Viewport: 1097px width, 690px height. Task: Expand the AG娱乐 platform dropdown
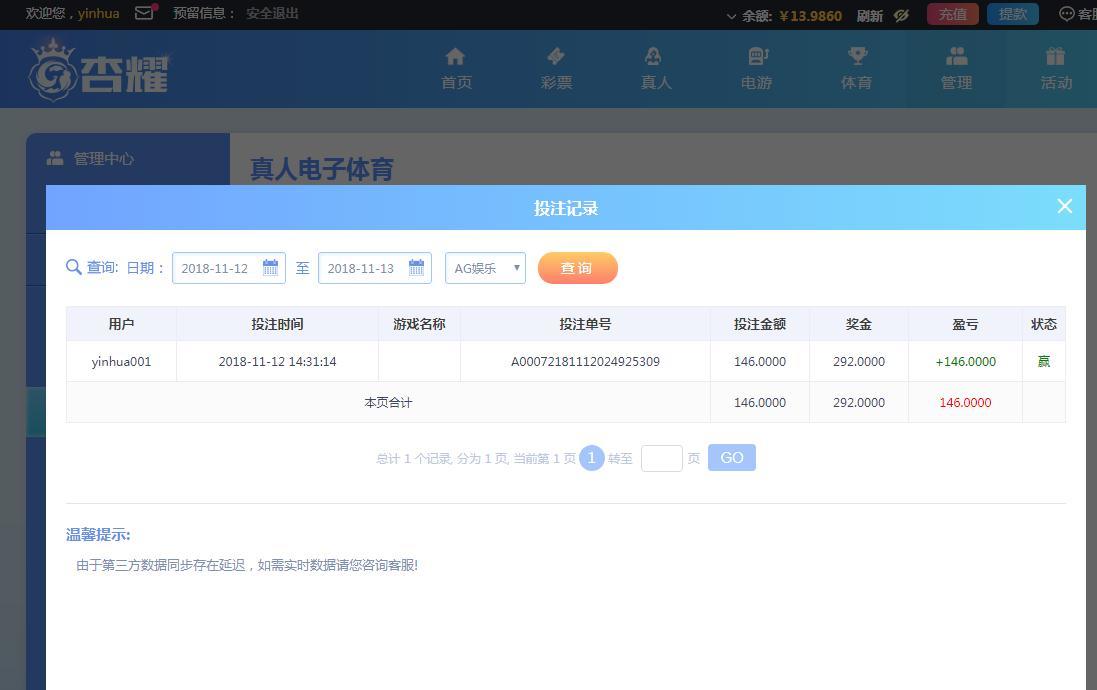click(x=485, y=268)
